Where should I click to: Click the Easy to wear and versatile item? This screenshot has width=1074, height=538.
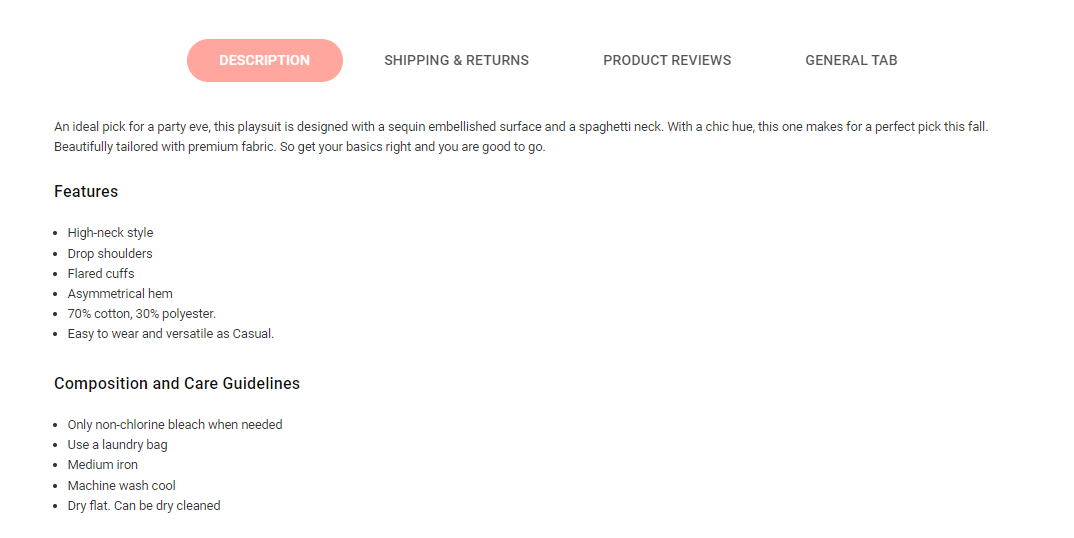[x=171, y=334]
